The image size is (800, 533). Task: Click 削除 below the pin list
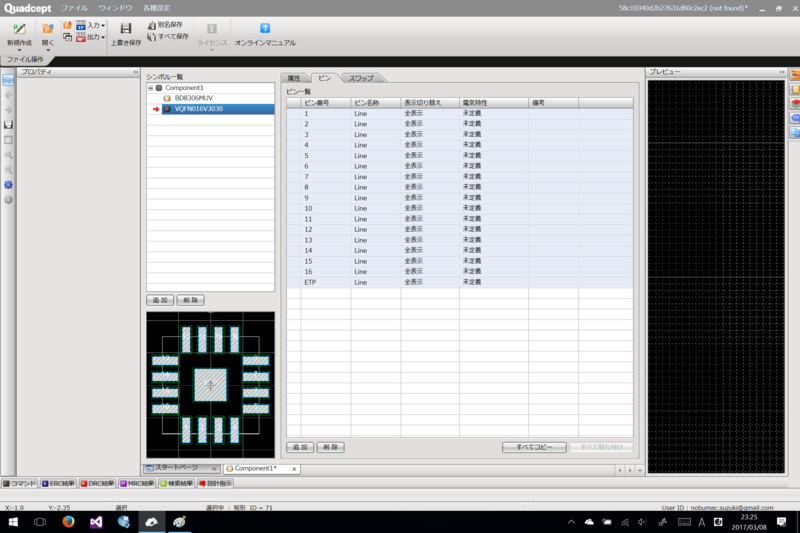[331, 447]
